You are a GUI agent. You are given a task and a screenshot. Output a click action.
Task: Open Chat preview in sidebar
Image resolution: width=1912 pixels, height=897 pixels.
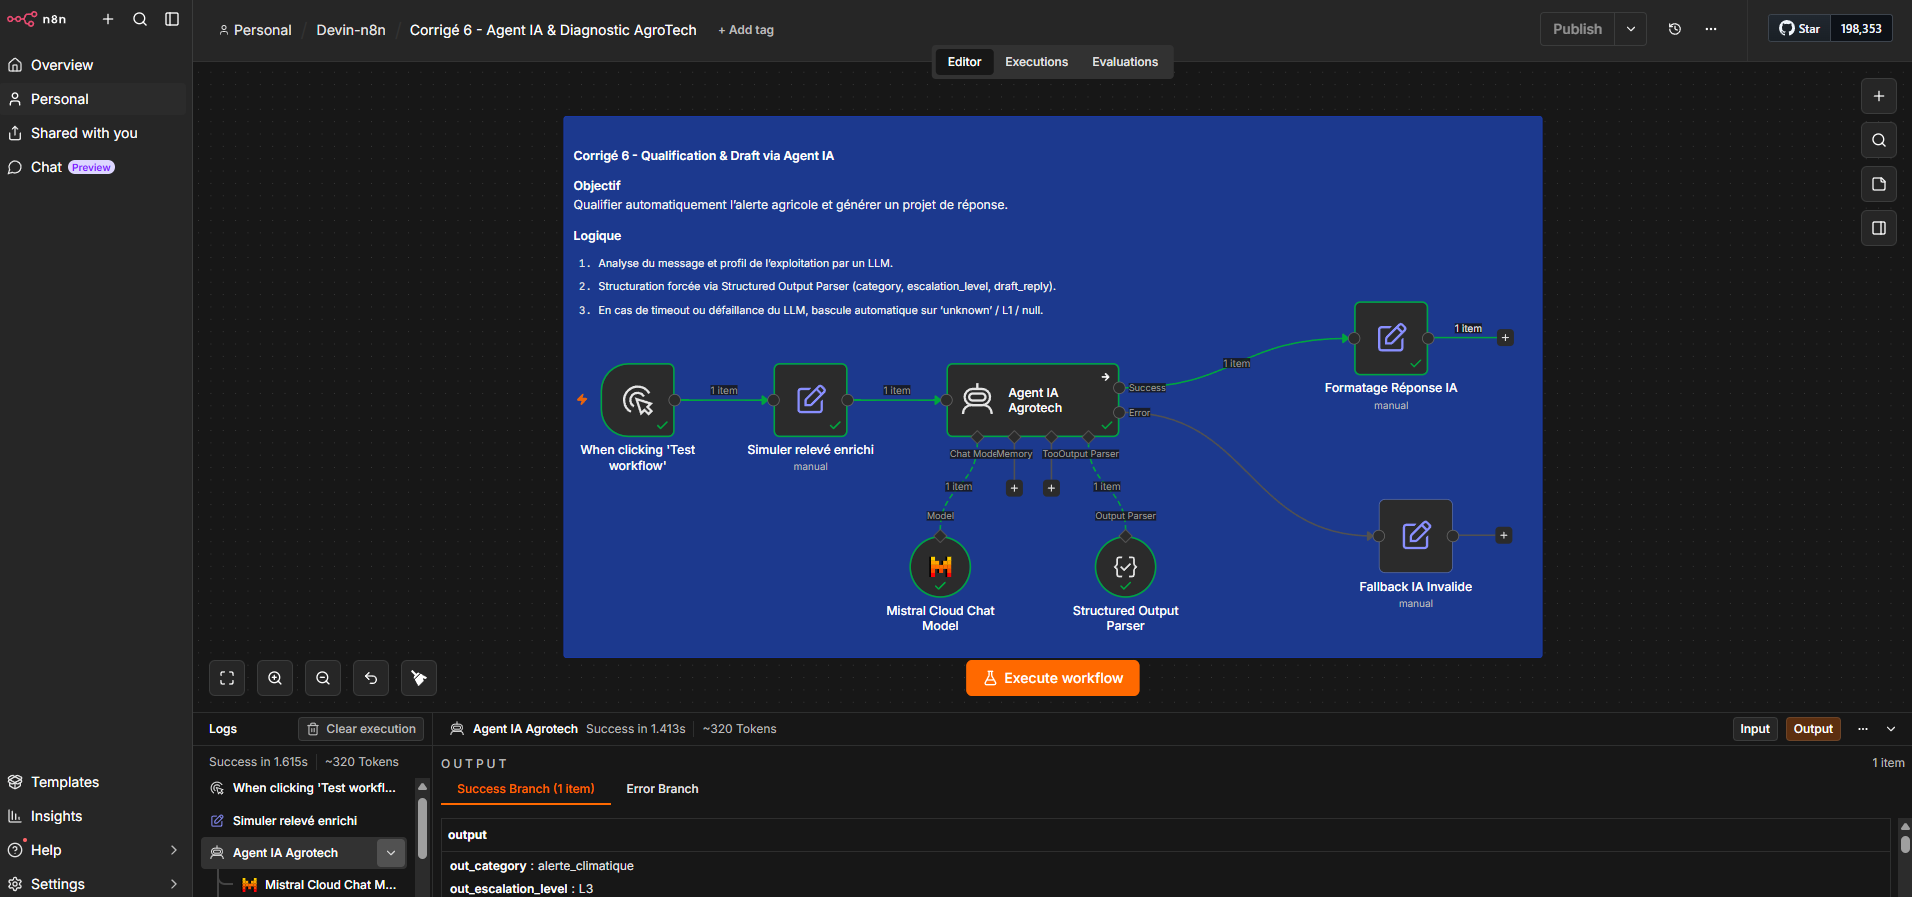(93, 167)
